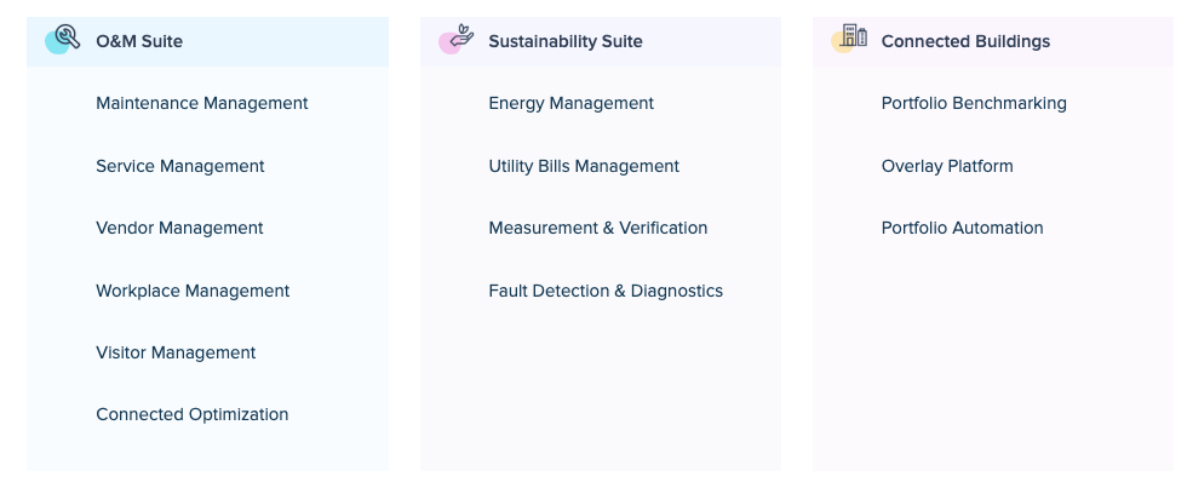Open the O&M Suite heading
The width and height of the screenshot is (1190, 484).
point(139,42)
